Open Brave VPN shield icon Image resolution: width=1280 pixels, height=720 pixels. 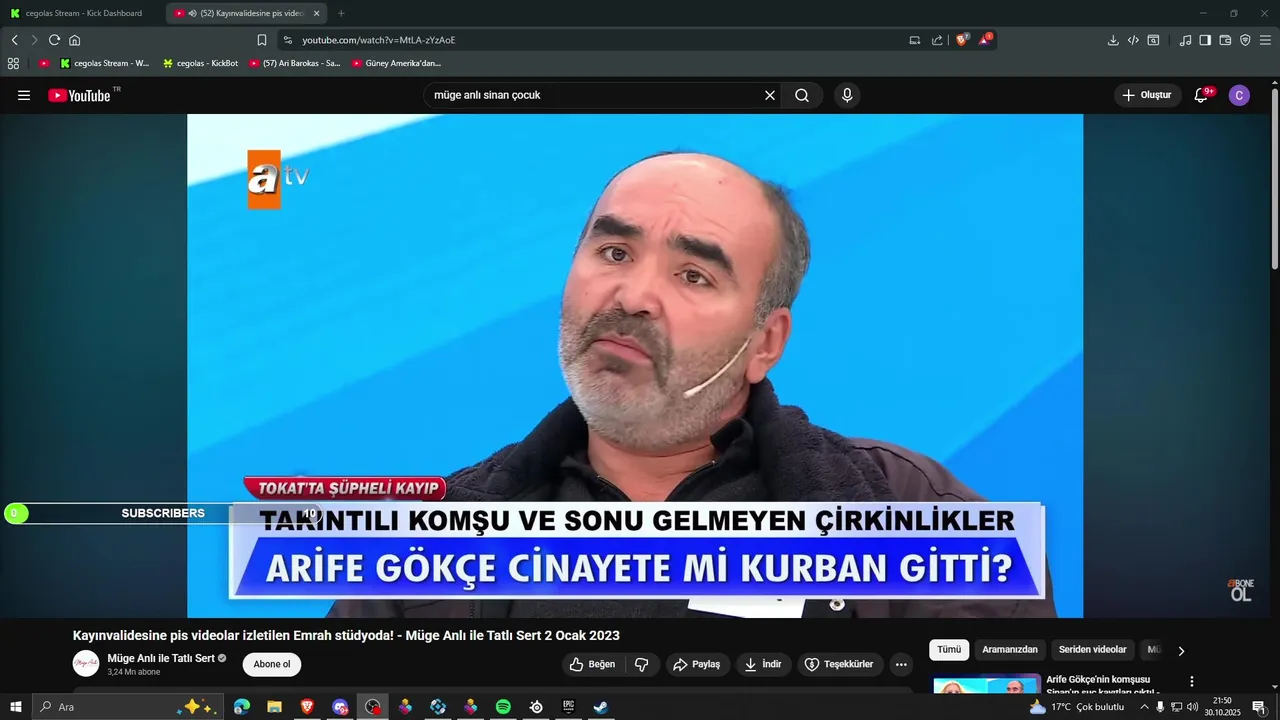pos(1245,40)
